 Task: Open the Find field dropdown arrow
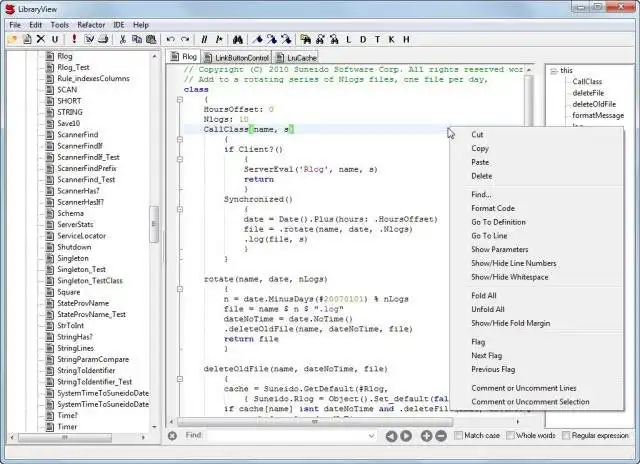(371, 436)
